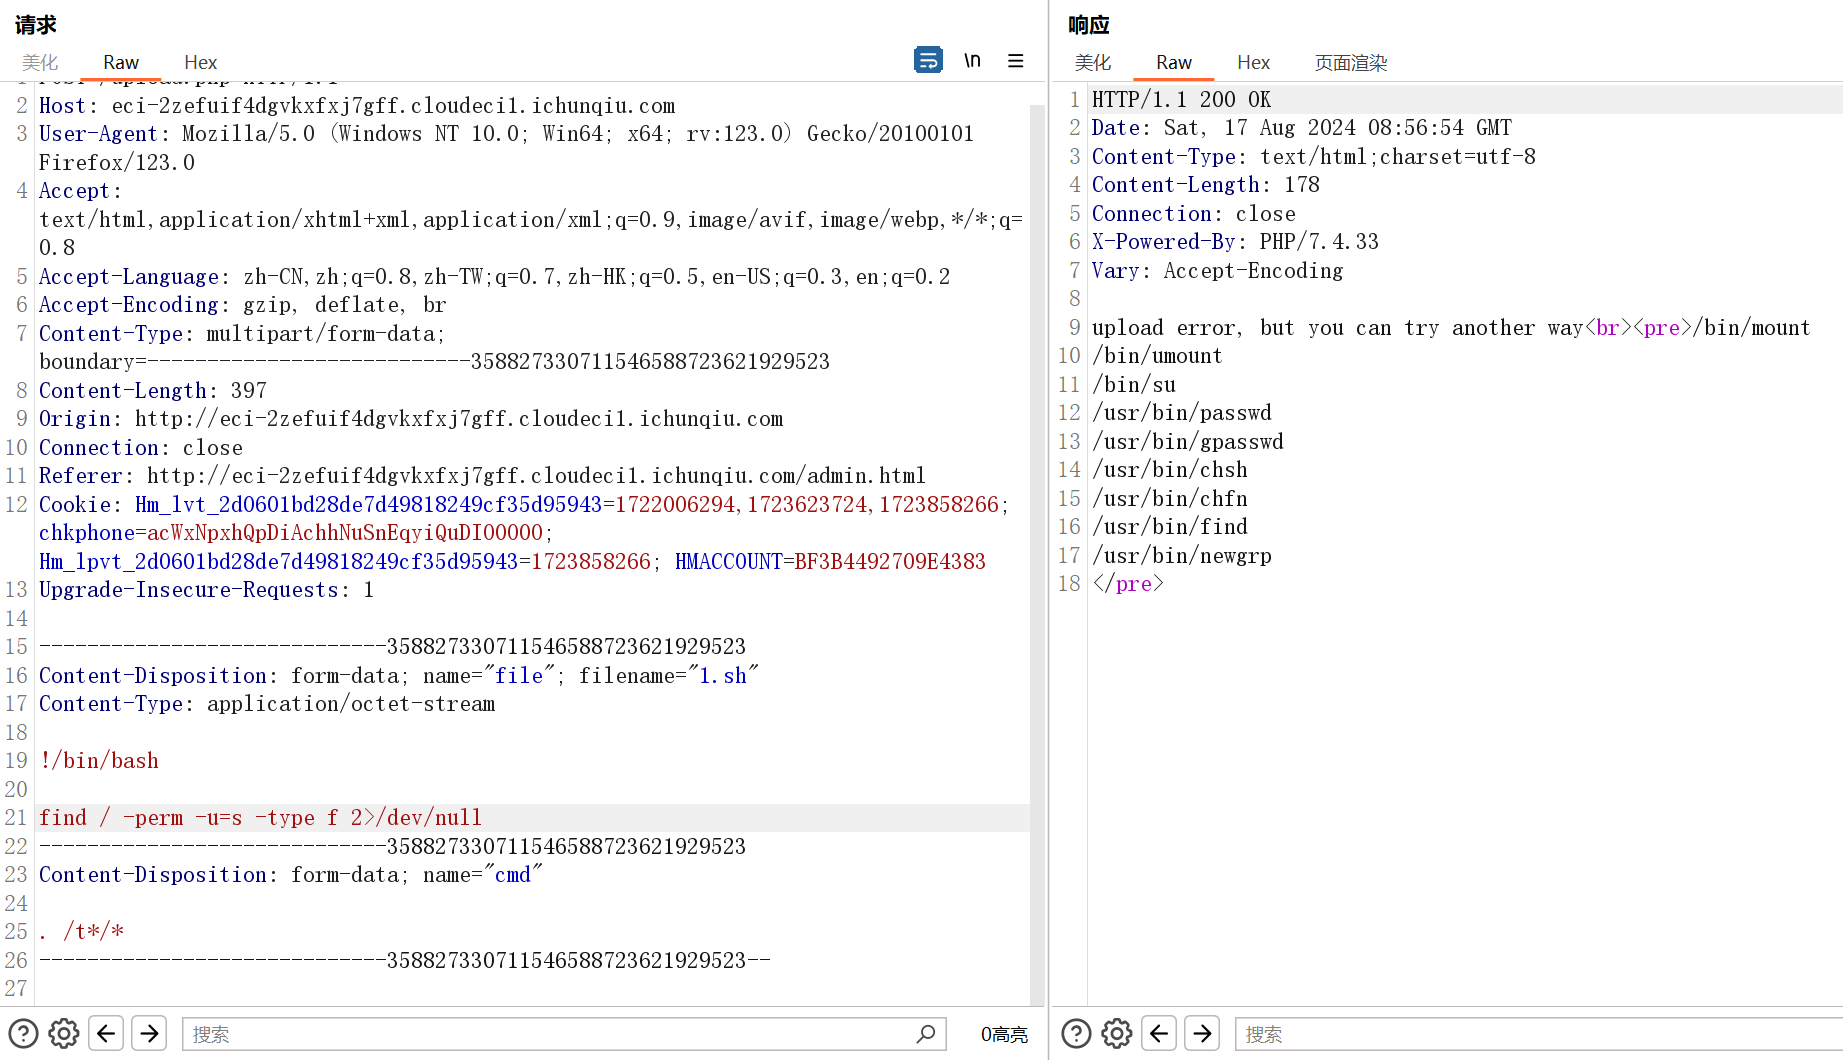The image size is (1843, 1060).
Task: Click the chkphone cookie value line
Action: (x=296, y=533)
